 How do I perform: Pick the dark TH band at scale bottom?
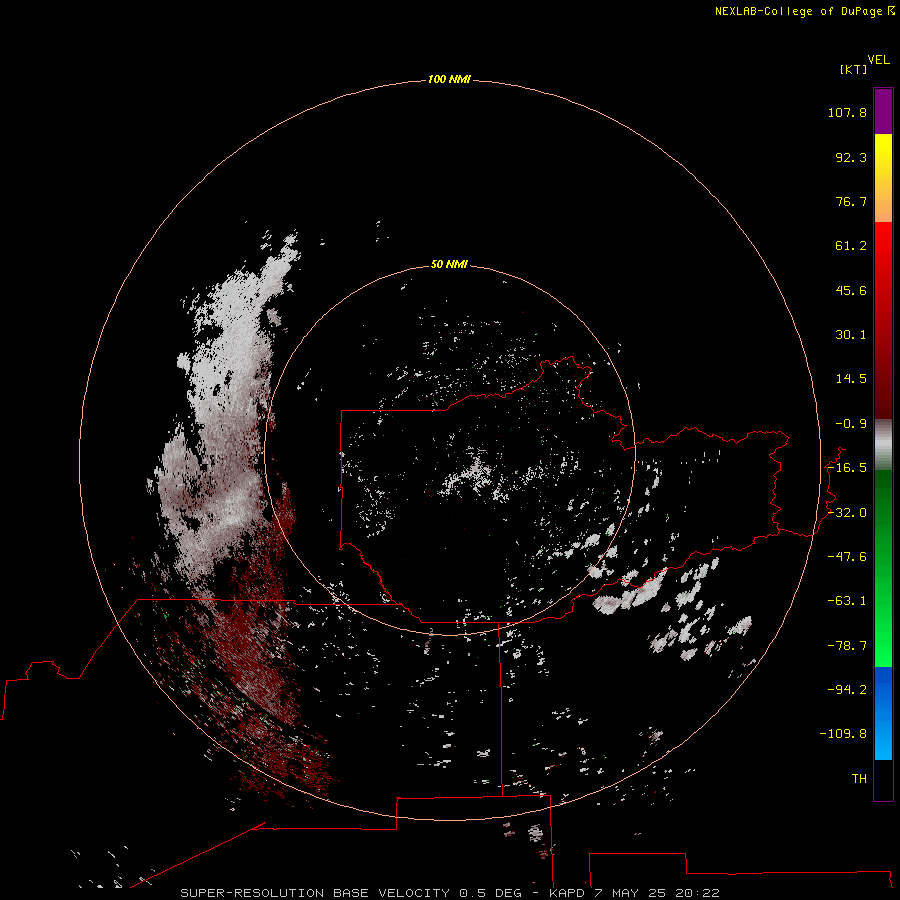pyautogui.click(x=883, y=779)
